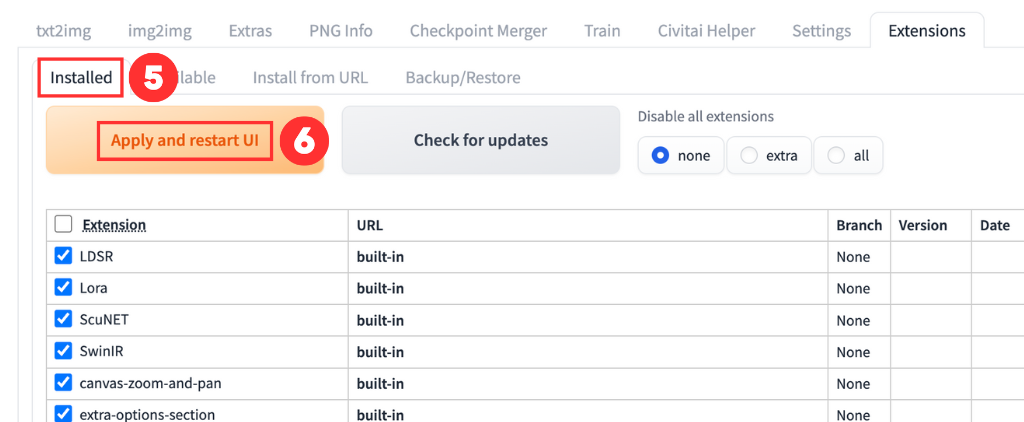Open the txt2img tab
1024x422 pixels.
point(63,30)
